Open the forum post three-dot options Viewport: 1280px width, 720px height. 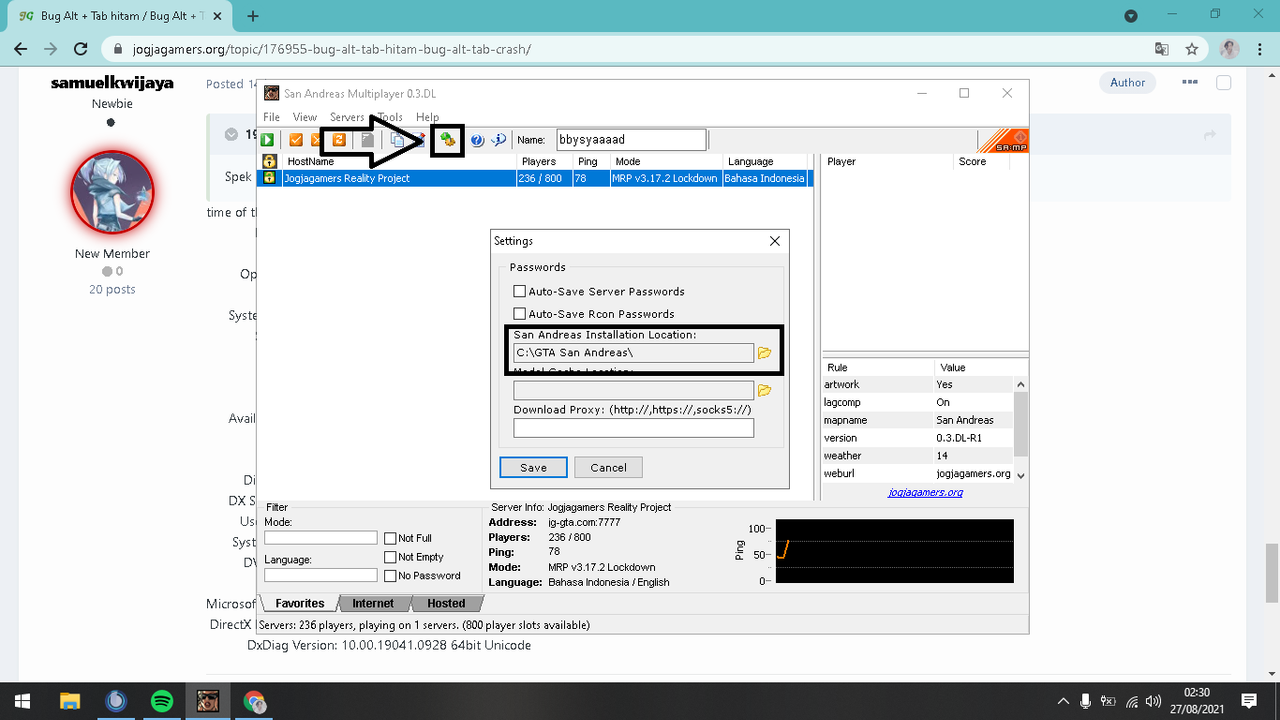coord(1190,83)
